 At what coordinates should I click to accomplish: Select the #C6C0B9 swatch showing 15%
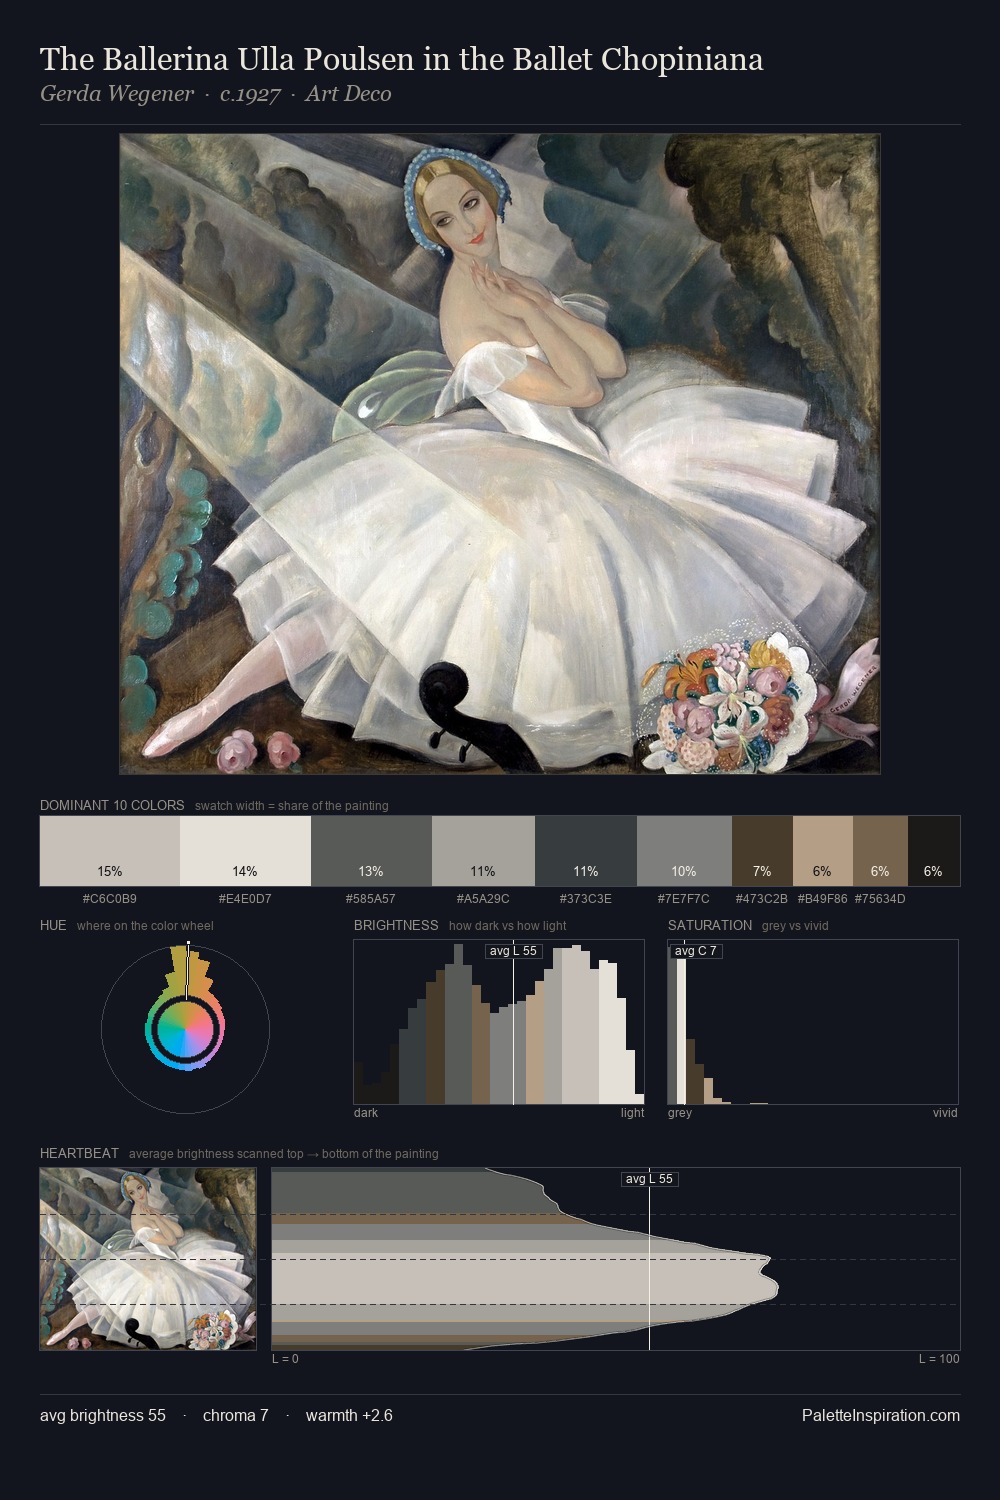(110, 851)
